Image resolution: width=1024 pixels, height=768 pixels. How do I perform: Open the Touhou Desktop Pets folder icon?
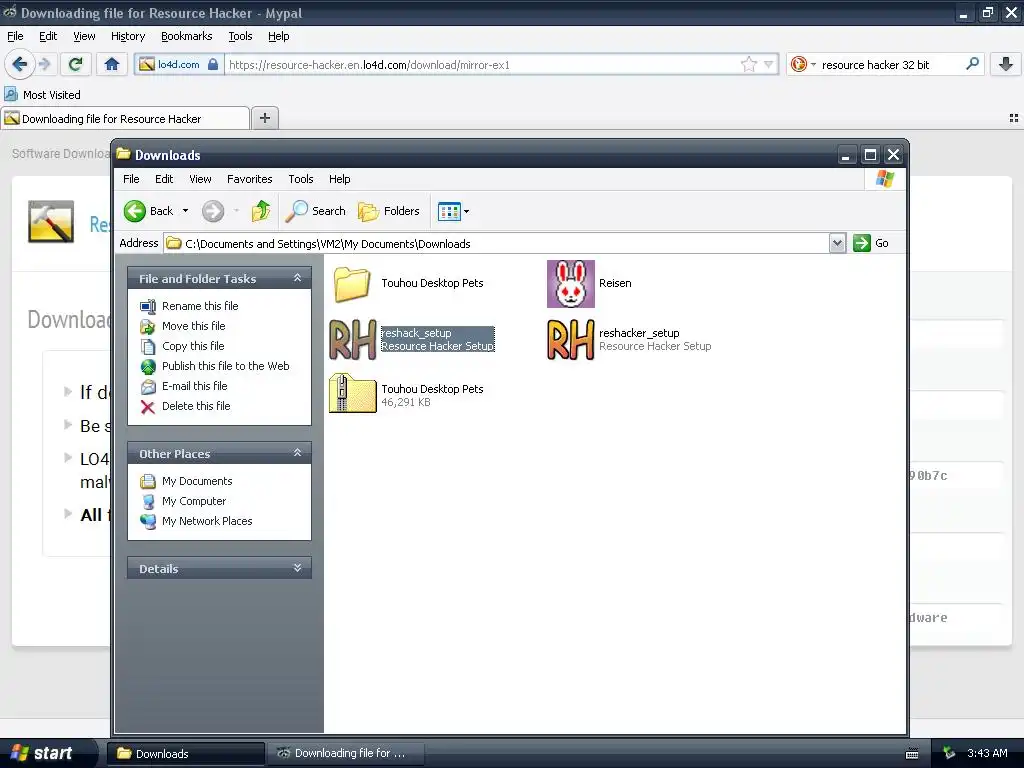click(x=353, y=283)
